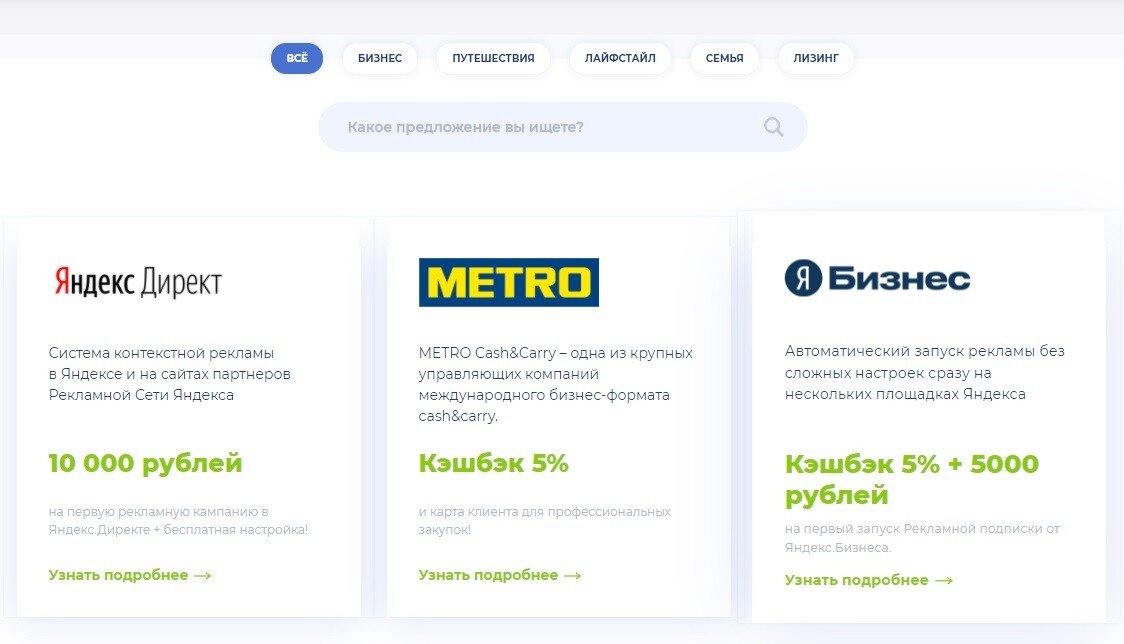
Task: Click the карта клиента note text
Action: (x=545, y=521)
